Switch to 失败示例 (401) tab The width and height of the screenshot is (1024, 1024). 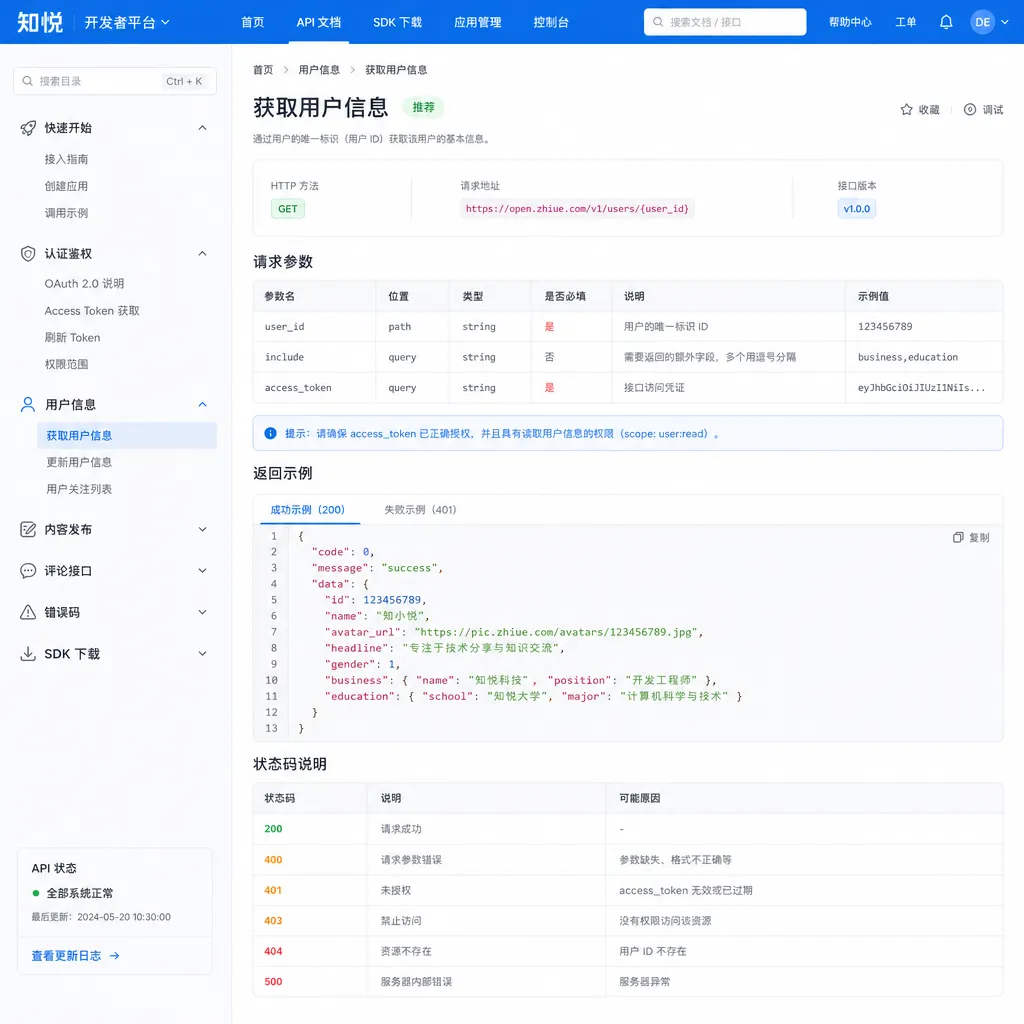point(421,510)
